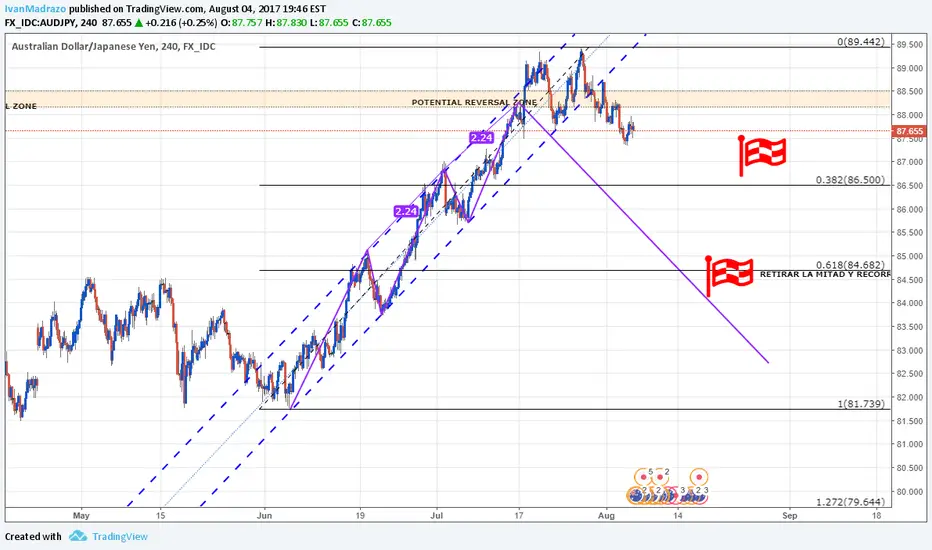
Task: Click the 81.000 price axis label
Action: [910, 444]
